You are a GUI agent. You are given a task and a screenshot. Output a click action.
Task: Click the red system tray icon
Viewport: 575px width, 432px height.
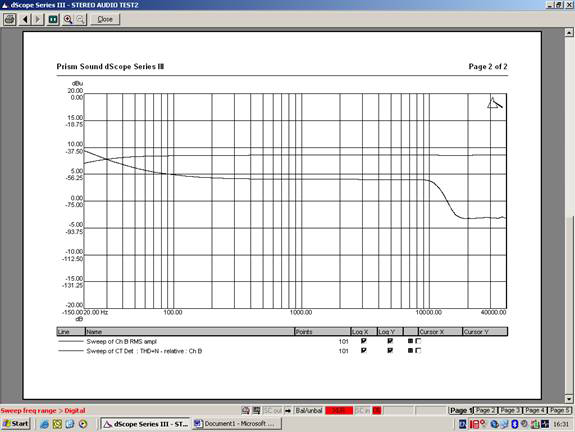[x=475, y=424]
